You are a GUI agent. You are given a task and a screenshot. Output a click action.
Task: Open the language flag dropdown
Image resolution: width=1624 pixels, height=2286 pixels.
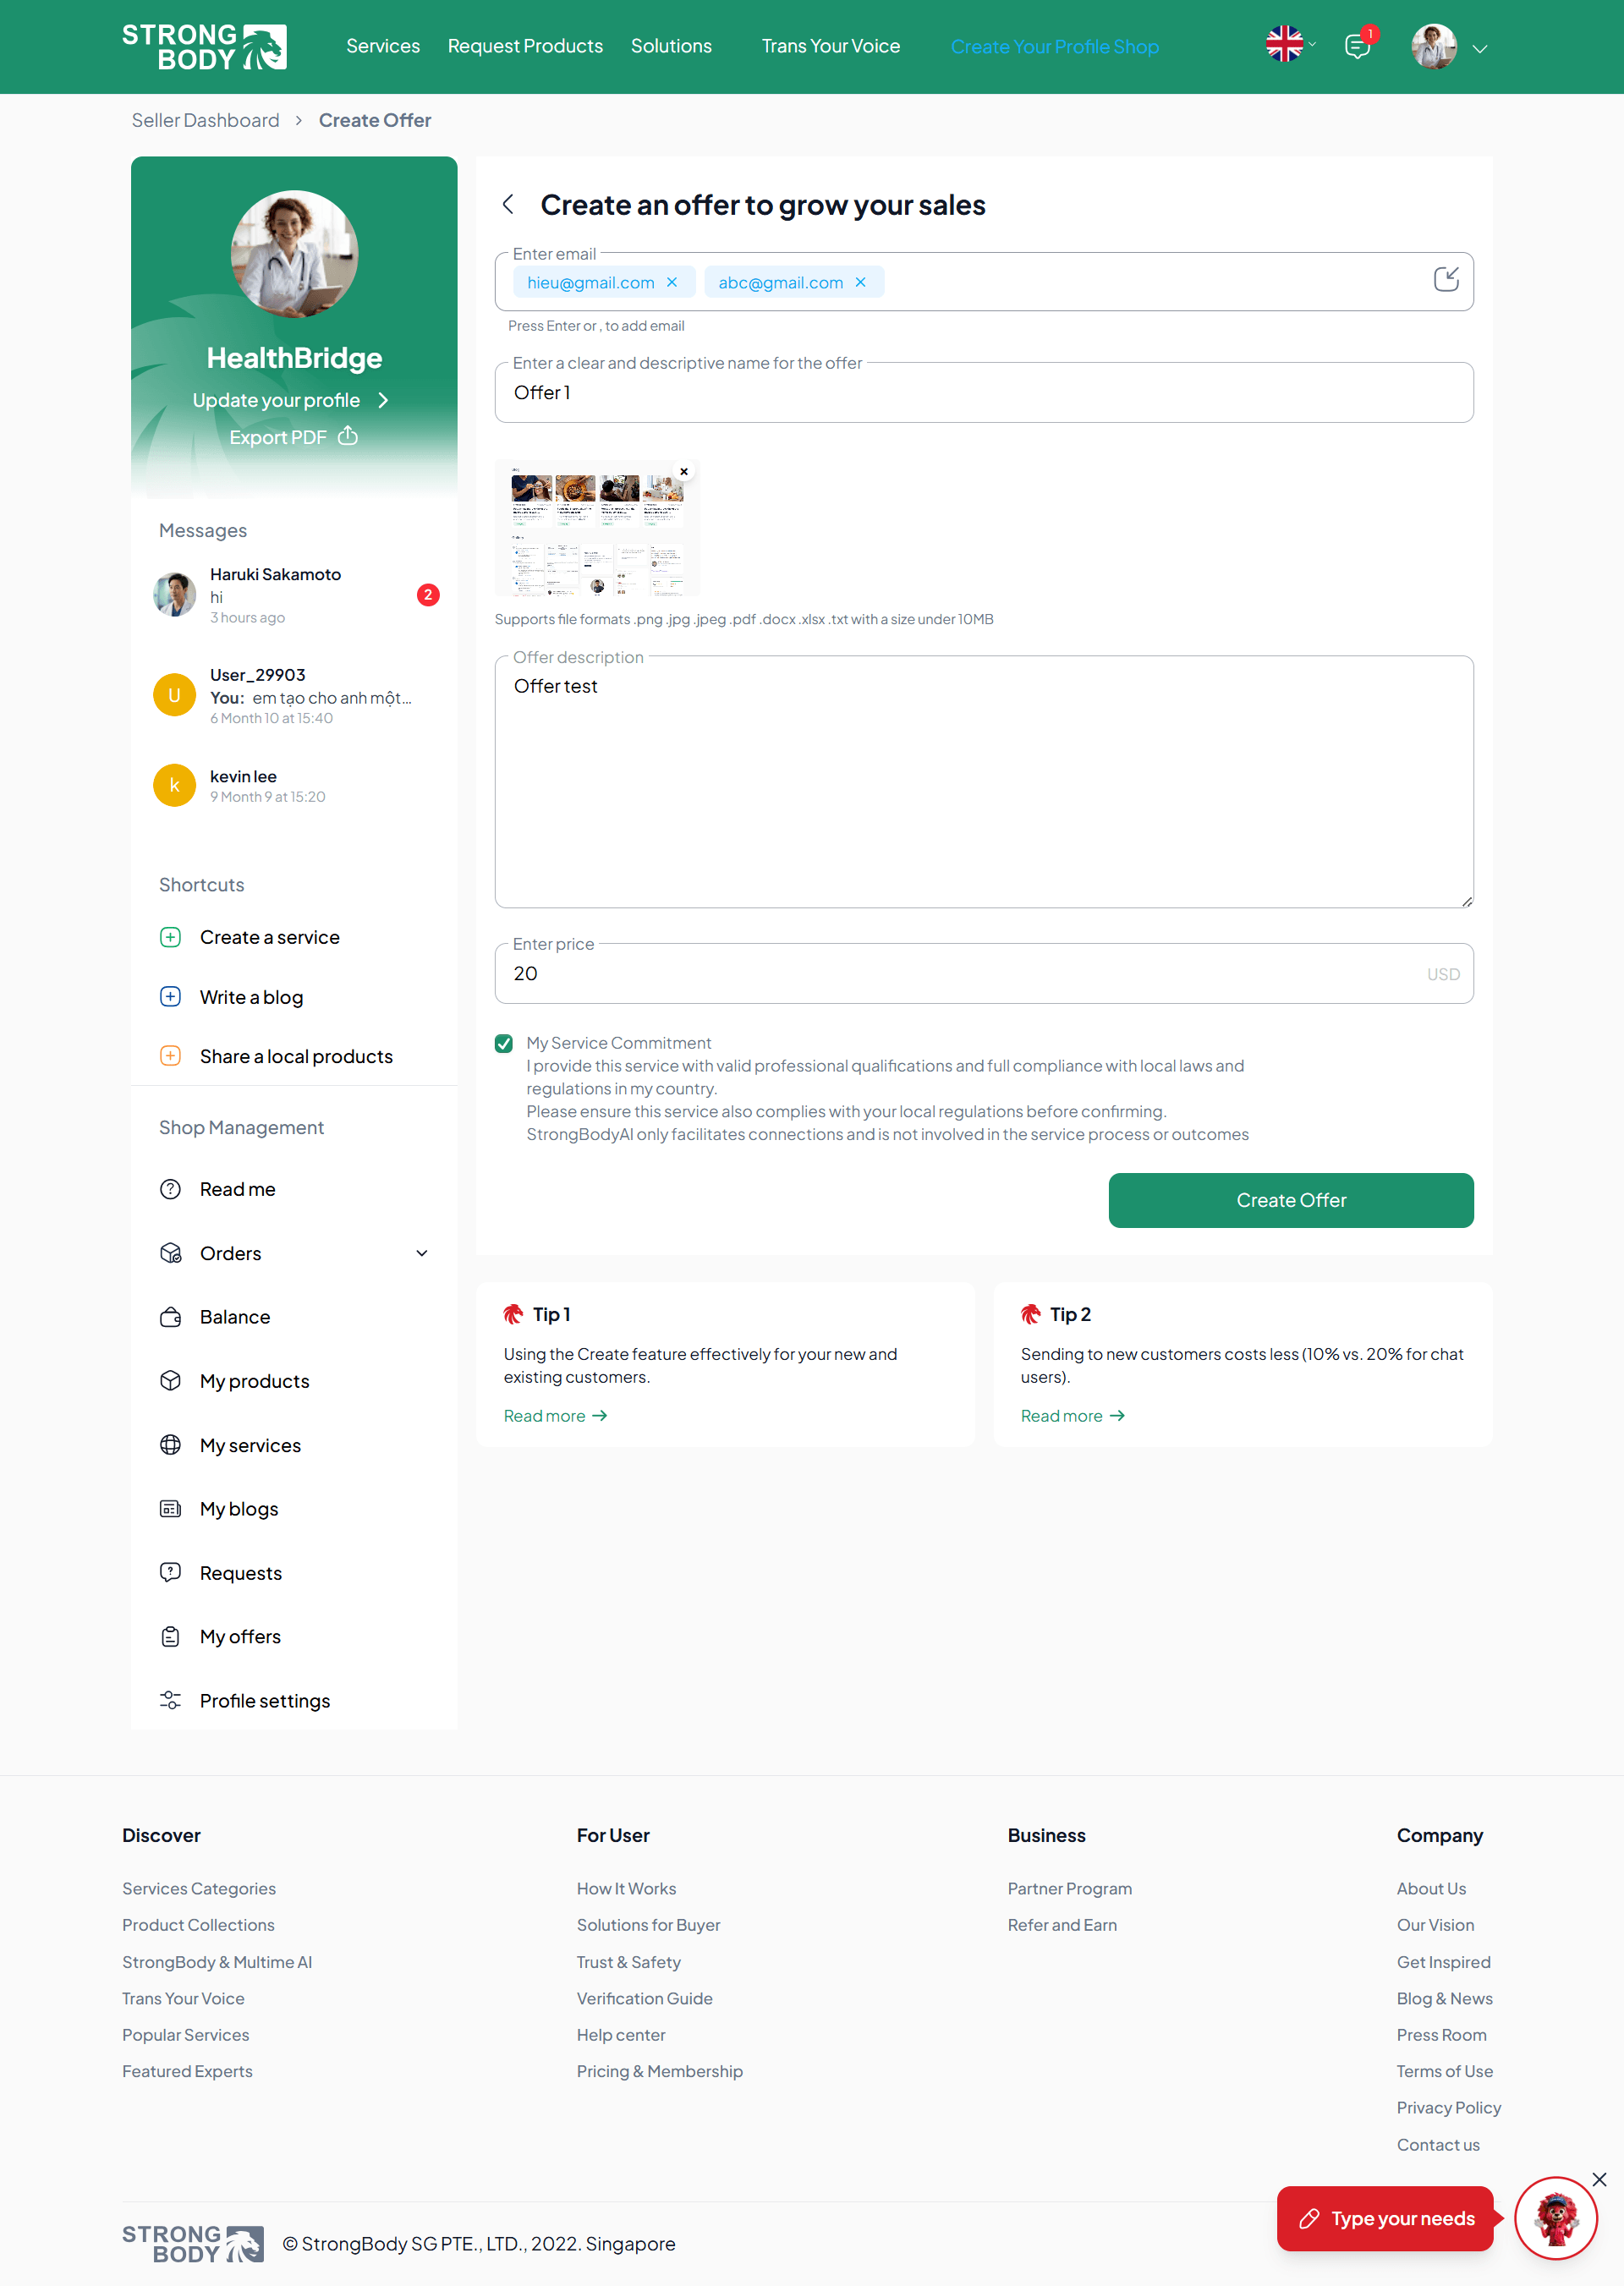(x=1291, y=45)
